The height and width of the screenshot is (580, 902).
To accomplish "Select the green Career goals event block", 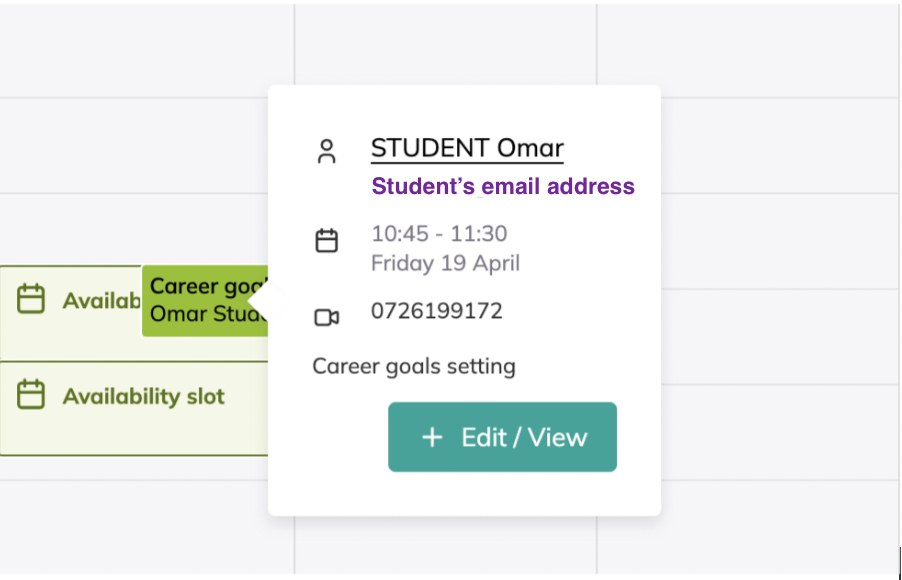I will click(200, 300).
